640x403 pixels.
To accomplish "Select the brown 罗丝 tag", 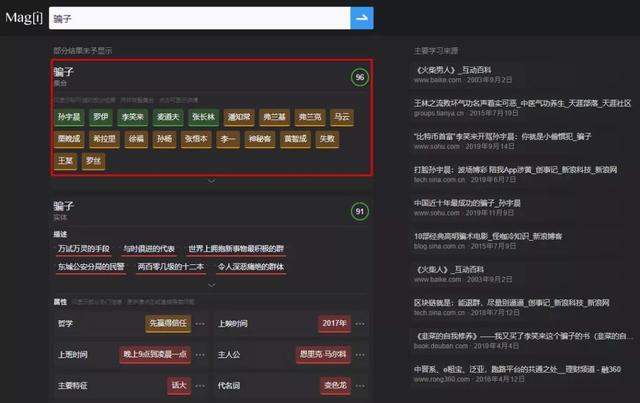I will tap(93, 161).
